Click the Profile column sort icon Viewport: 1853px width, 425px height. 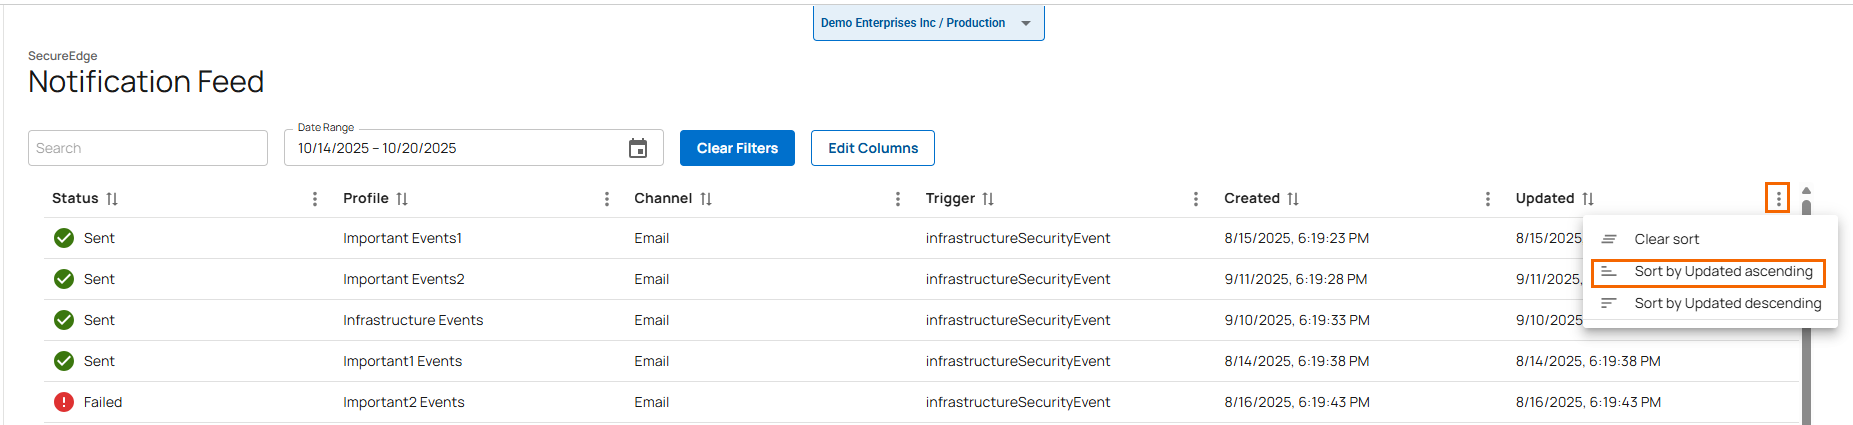tap(402, 199)
